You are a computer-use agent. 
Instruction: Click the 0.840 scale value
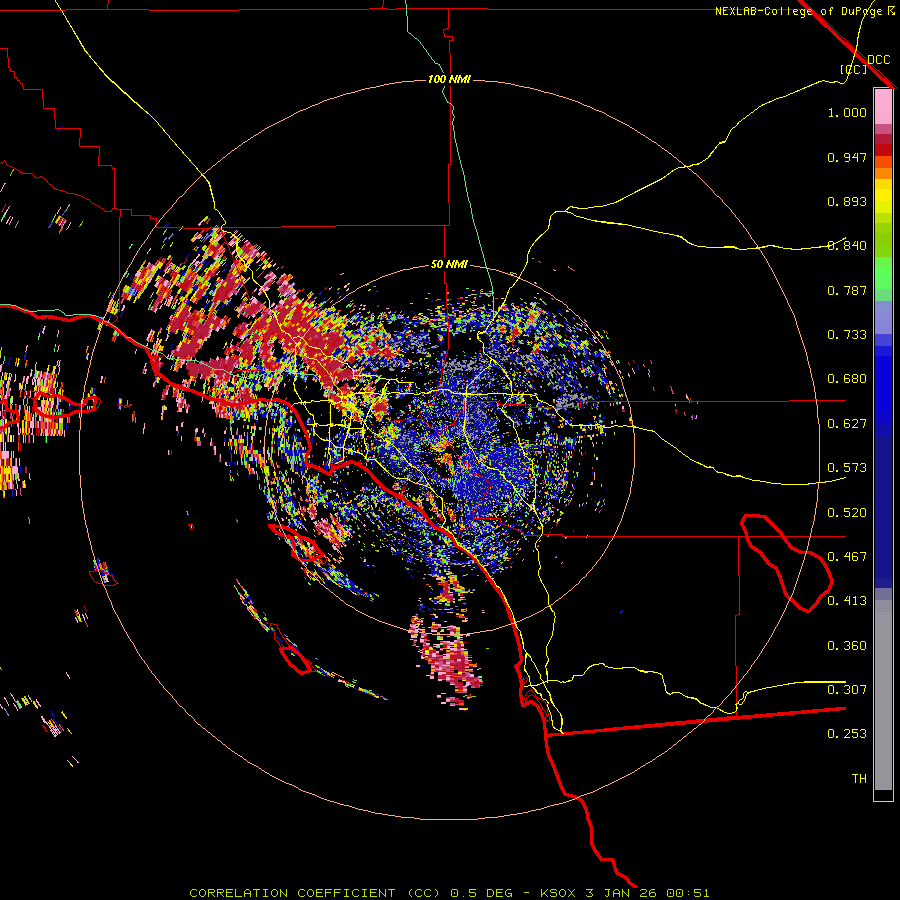[847, 246]
